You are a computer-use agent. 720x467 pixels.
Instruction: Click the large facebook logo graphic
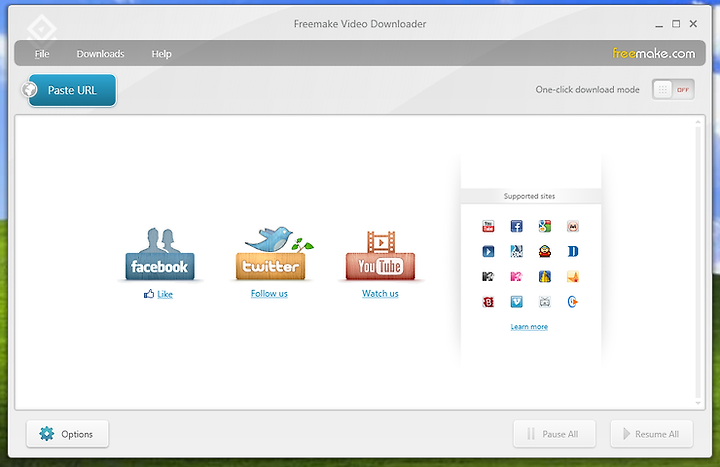coord(160,254)
